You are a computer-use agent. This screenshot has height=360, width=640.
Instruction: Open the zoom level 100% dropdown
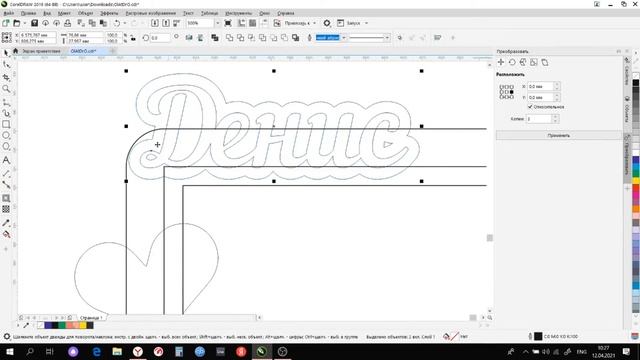tap(217, 23)
